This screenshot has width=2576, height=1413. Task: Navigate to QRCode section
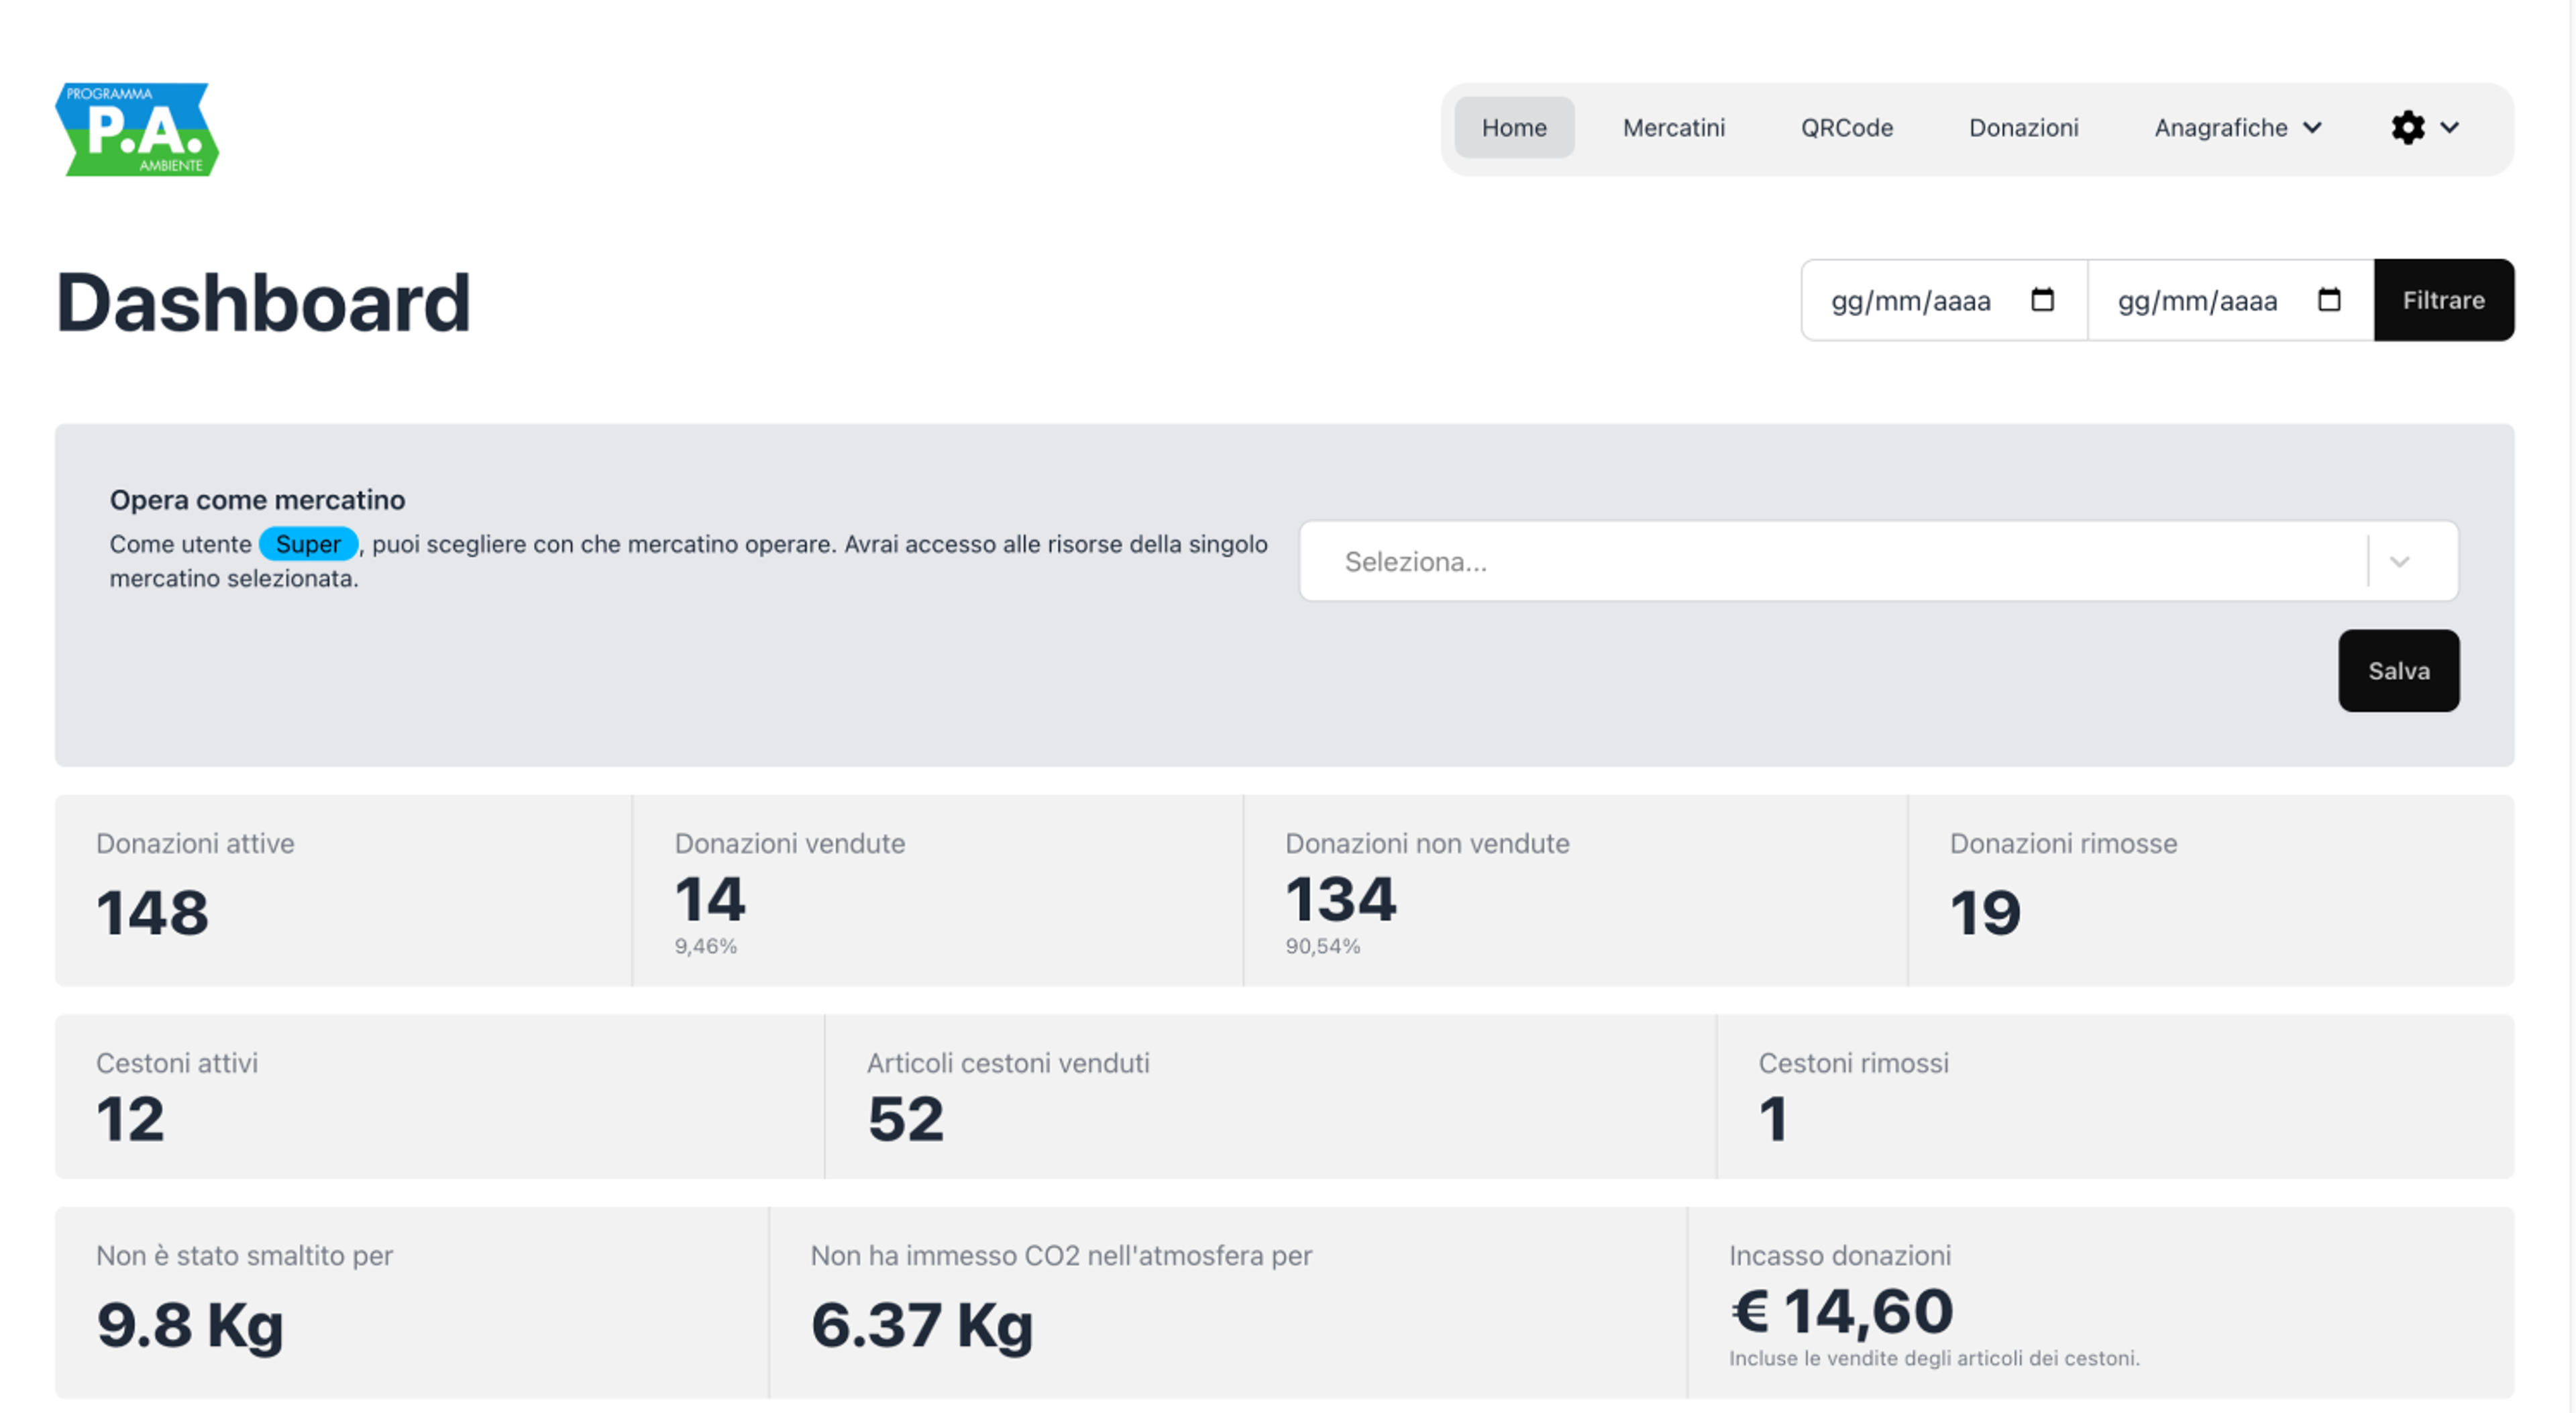pyautogui.click(x=1846, y=128)
